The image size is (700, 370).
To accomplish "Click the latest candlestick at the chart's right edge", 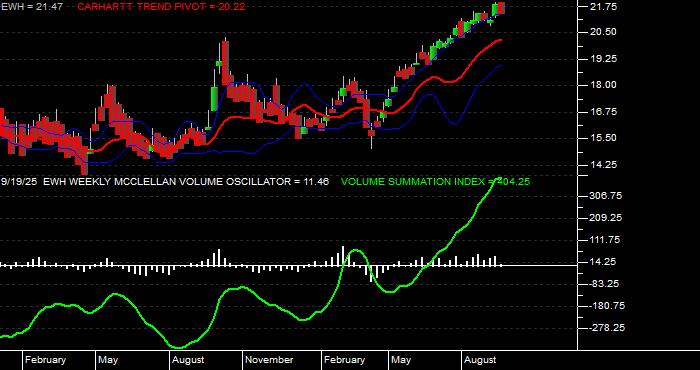I will [x=501, y=8].
